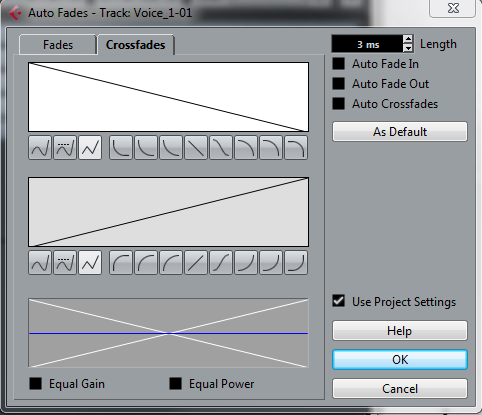Click the 3 ms Length value field
This screenshot has height=415, width=482.
368,44
